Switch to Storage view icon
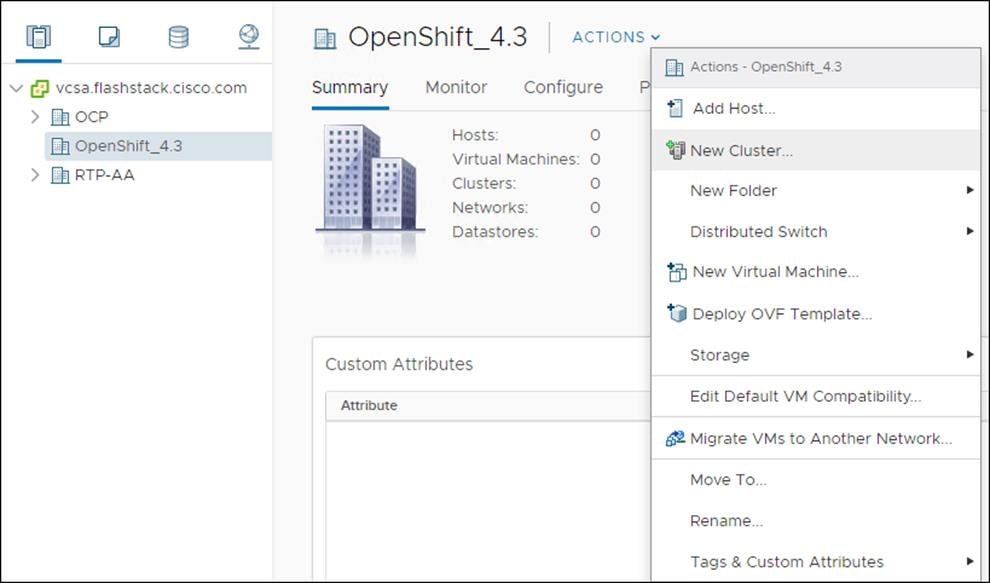Screen dimensions: 990x583 [x=178, y=37]
